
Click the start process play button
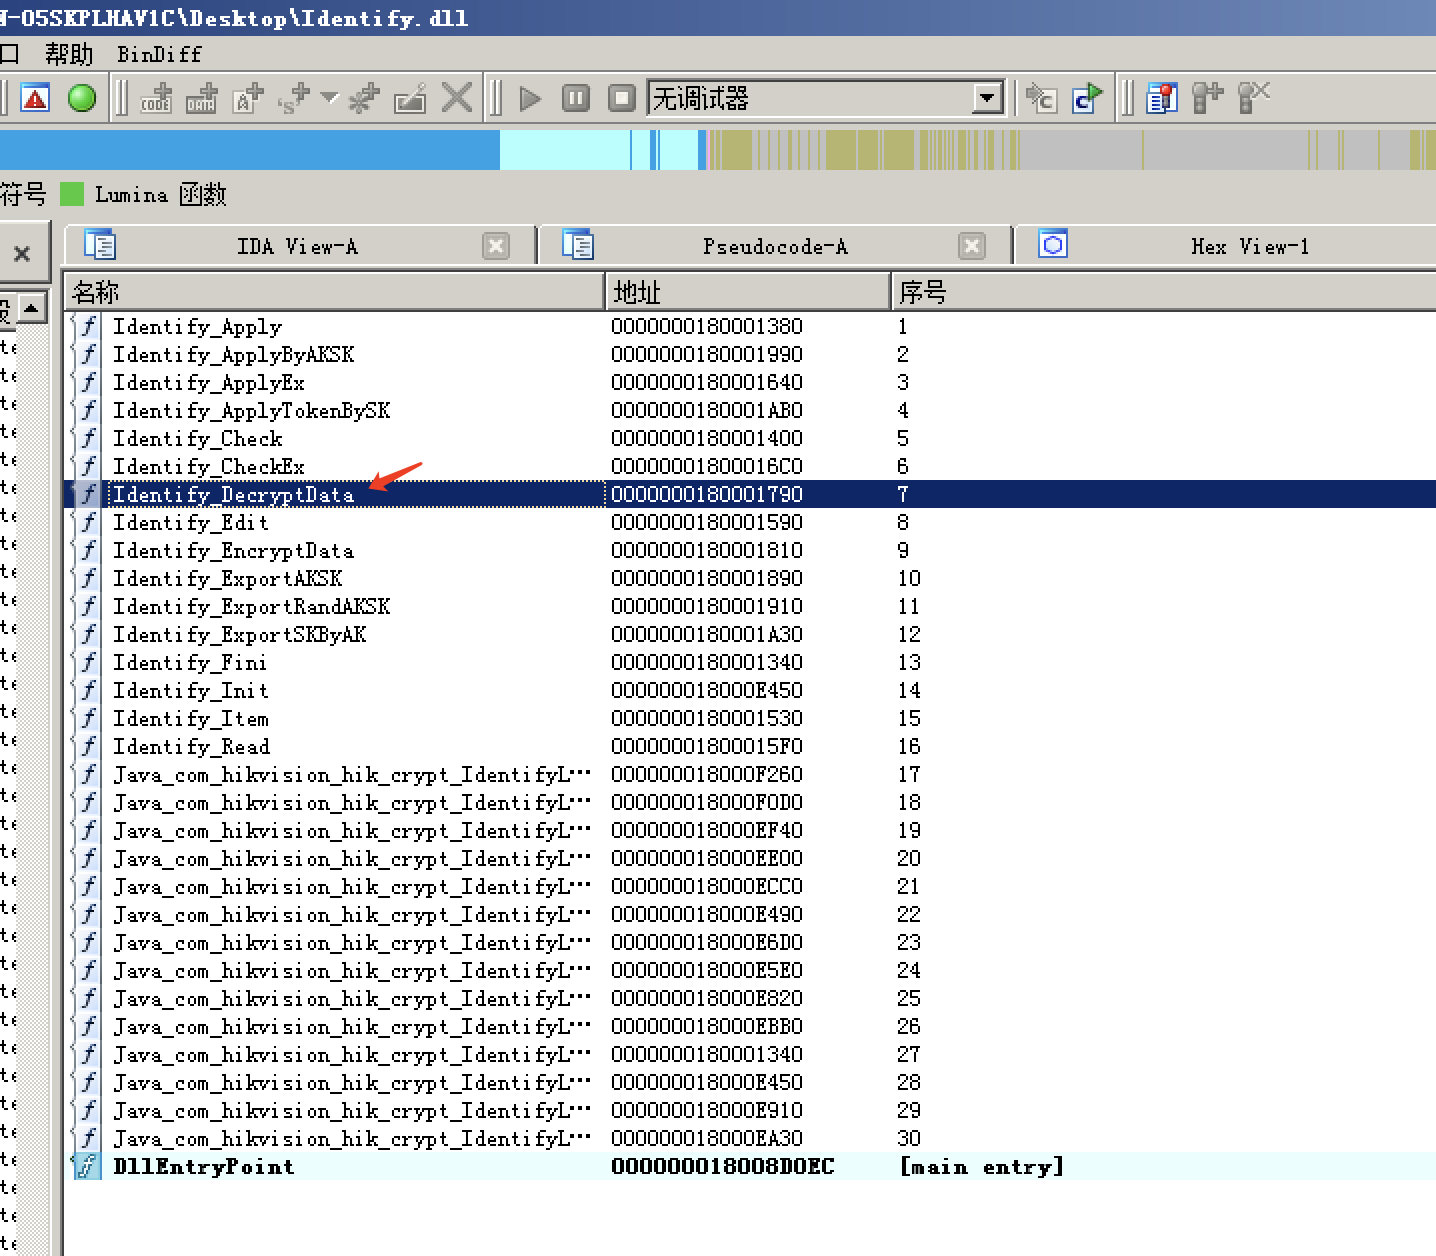tap(530, 98)
